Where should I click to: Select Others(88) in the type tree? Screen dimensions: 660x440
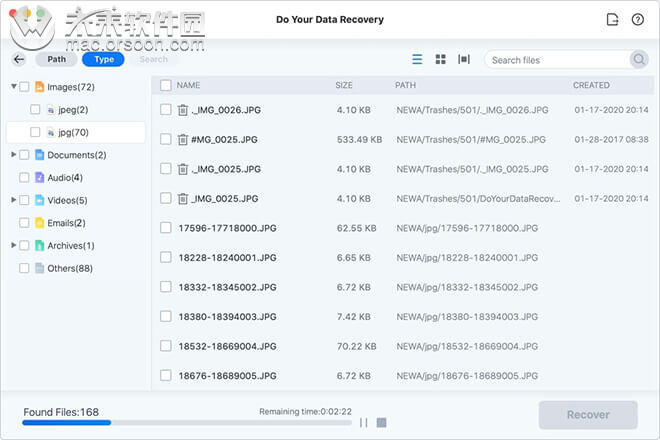[x=70, y=268]
